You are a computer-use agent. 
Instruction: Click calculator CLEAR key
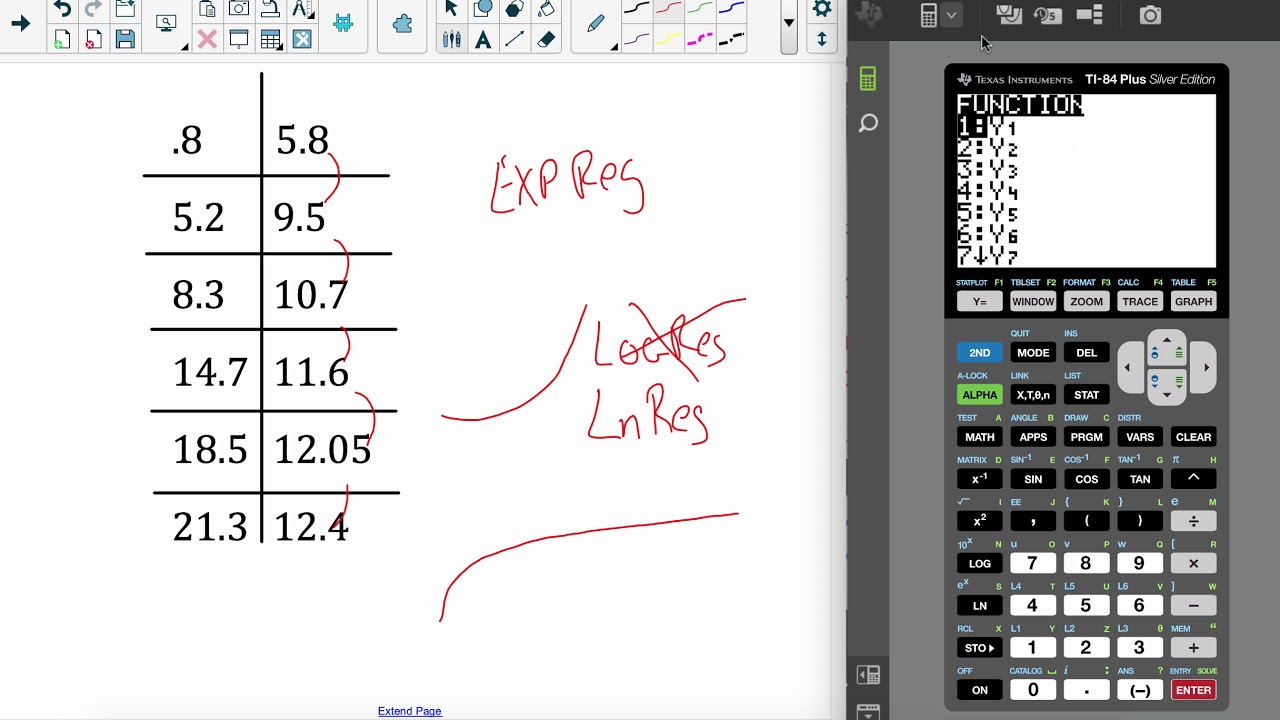(1193, 437)
